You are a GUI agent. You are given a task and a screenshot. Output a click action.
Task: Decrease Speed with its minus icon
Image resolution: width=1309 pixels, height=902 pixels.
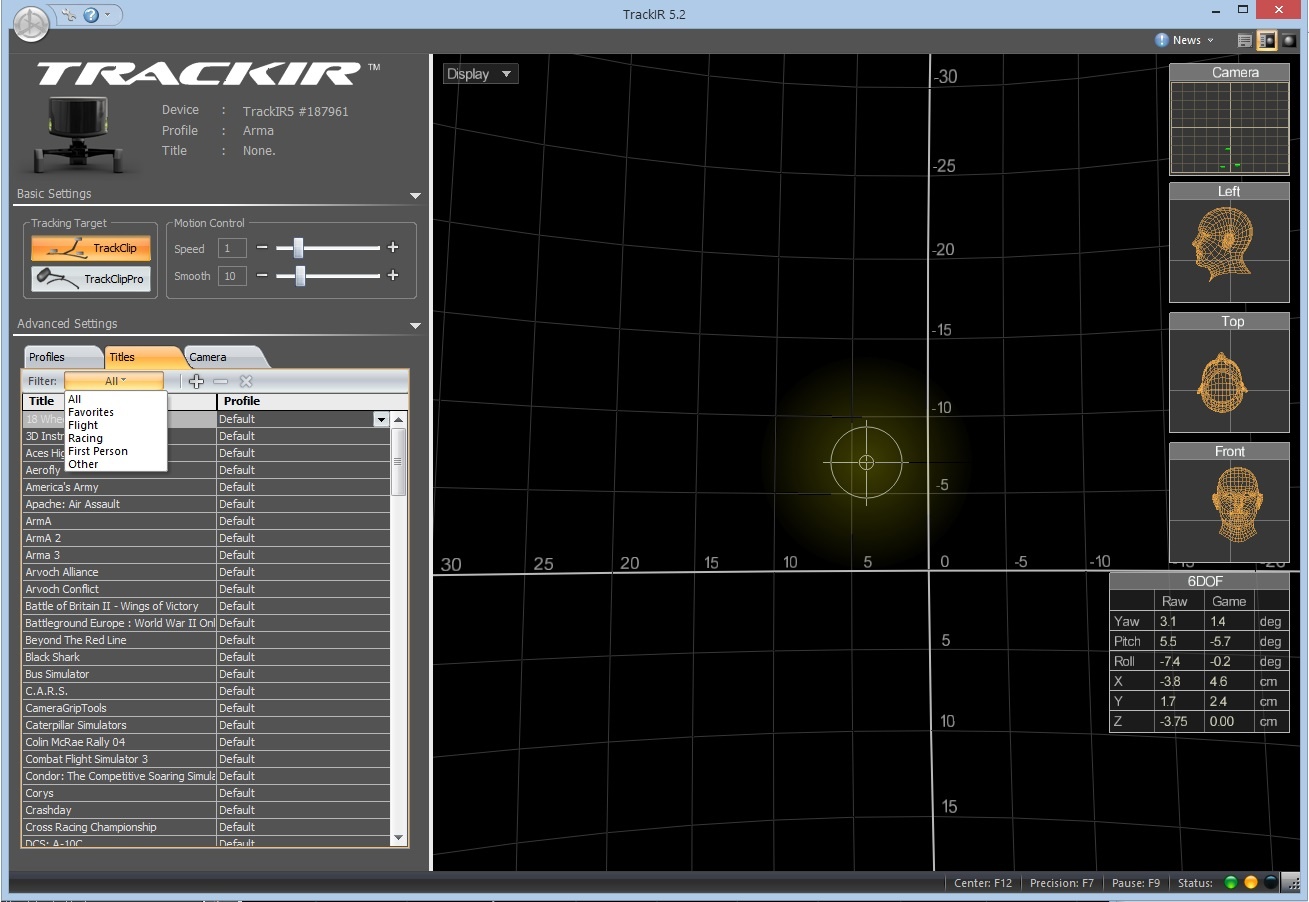pyautogui.click(x=262, y=248)
